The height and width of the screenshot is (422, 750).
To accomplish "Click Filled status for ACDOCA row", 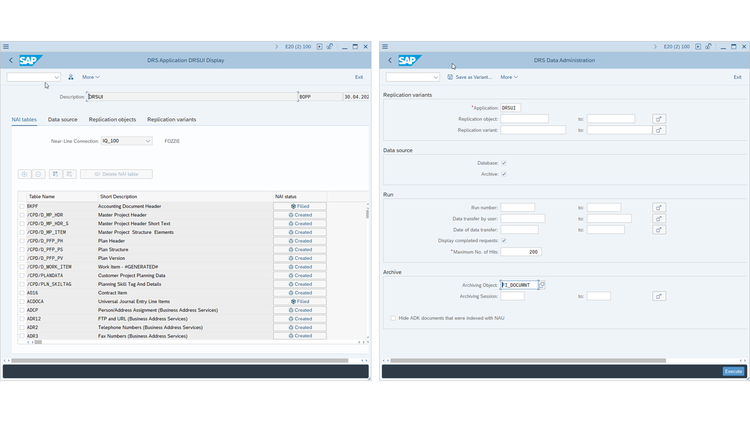I will (300, 302).
